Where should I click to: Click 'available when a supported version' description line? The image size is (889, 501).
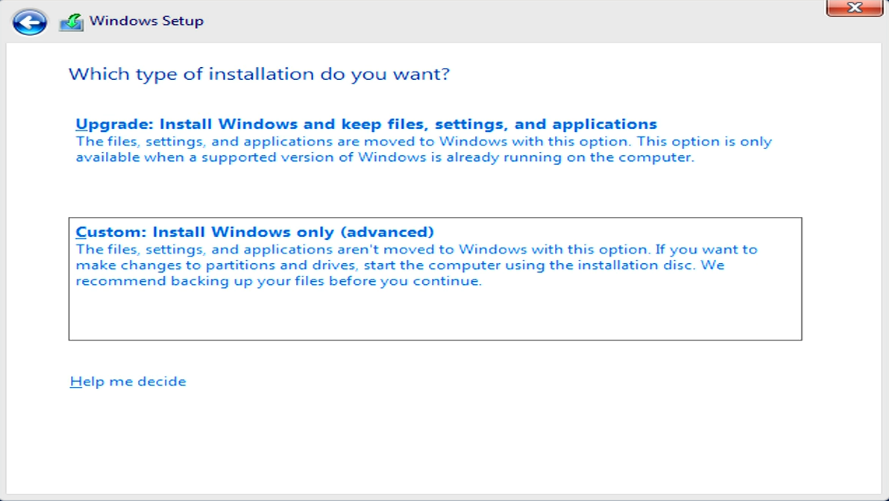(x=385, y=157)
